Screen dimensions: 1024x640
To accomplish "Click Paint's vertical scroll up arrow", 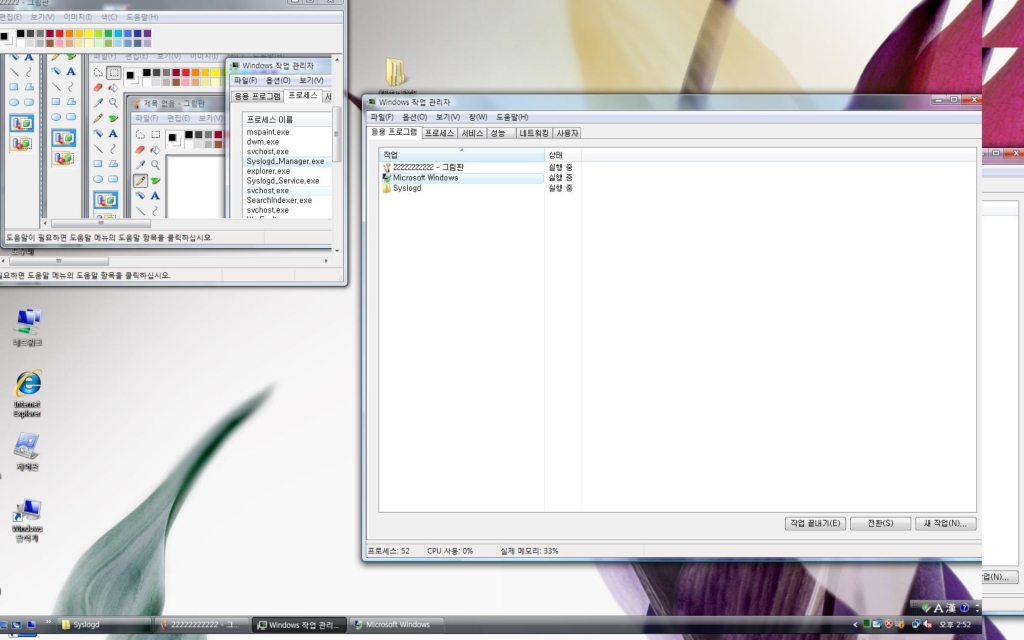I will point(337,59).
